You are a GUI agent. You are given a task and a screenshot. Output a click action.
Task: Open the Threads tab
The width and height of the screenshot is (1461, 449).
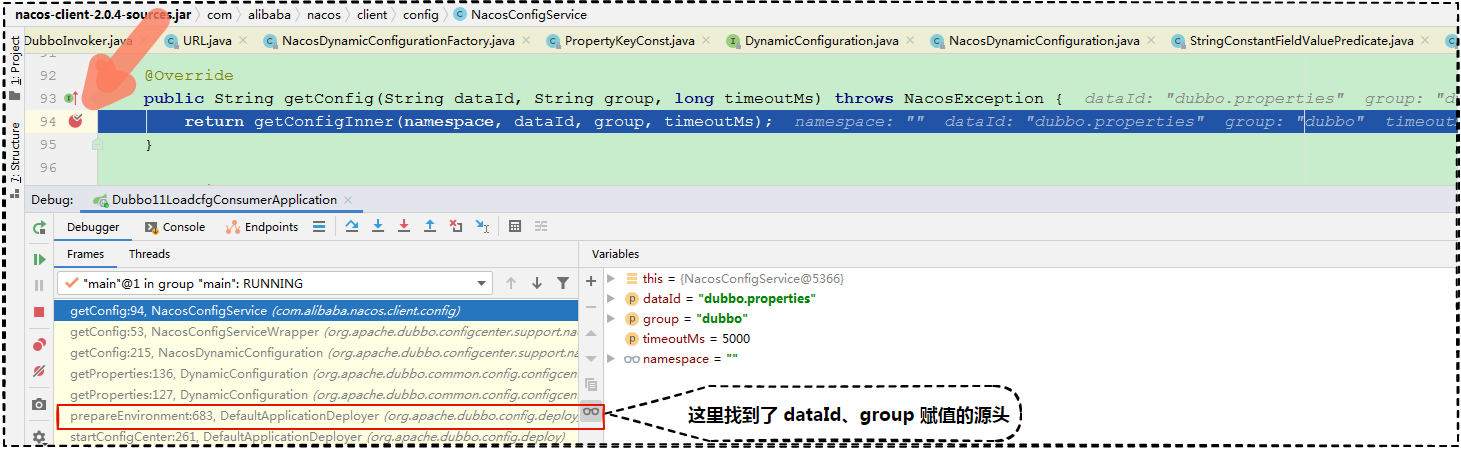tap(149, 254)
